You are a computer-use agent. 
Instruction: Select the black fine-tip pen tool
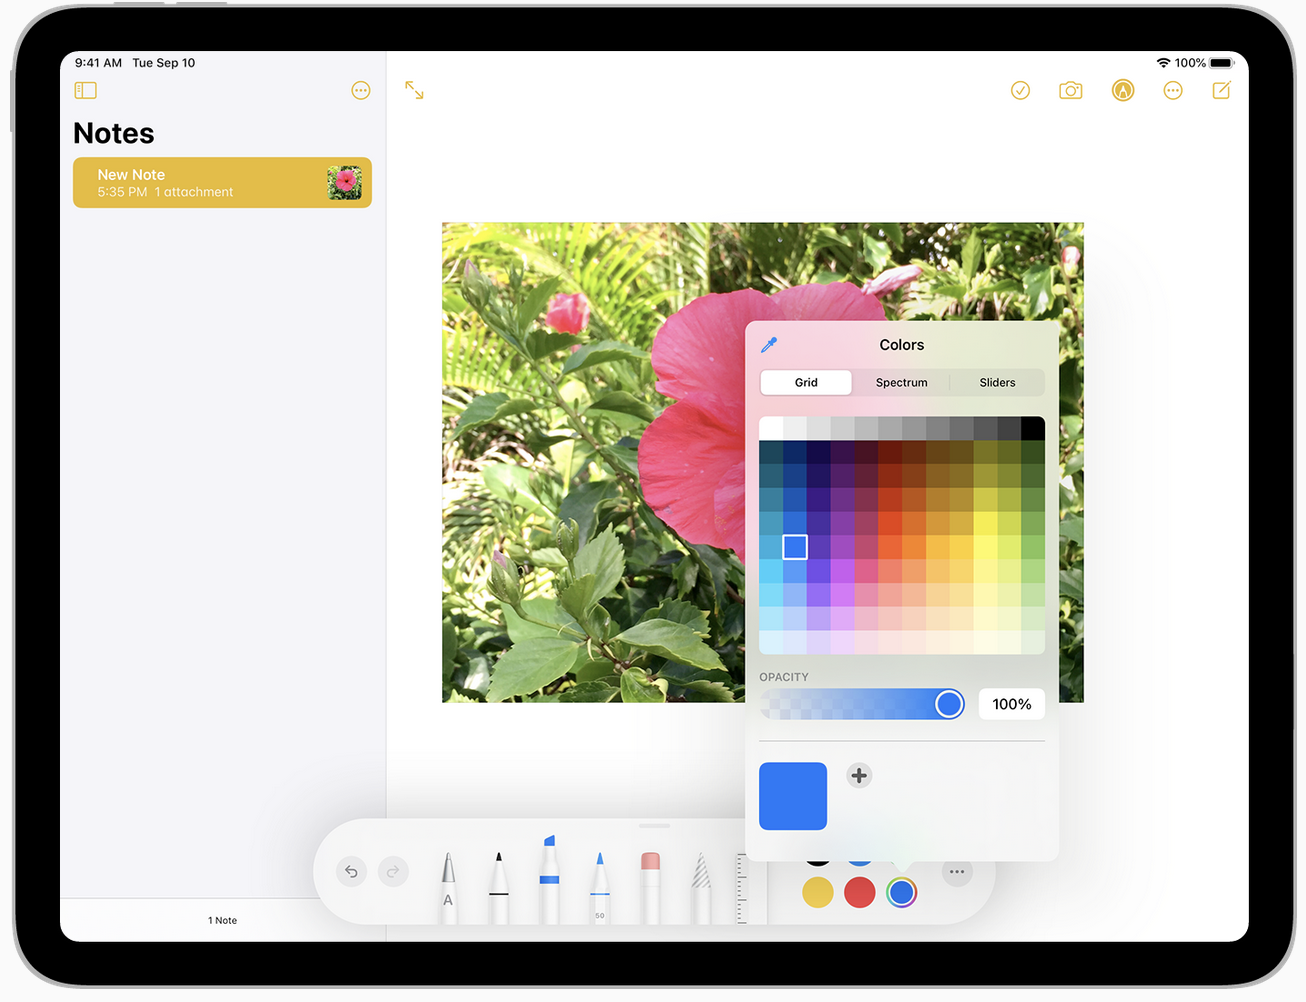[x=498, y=886]
